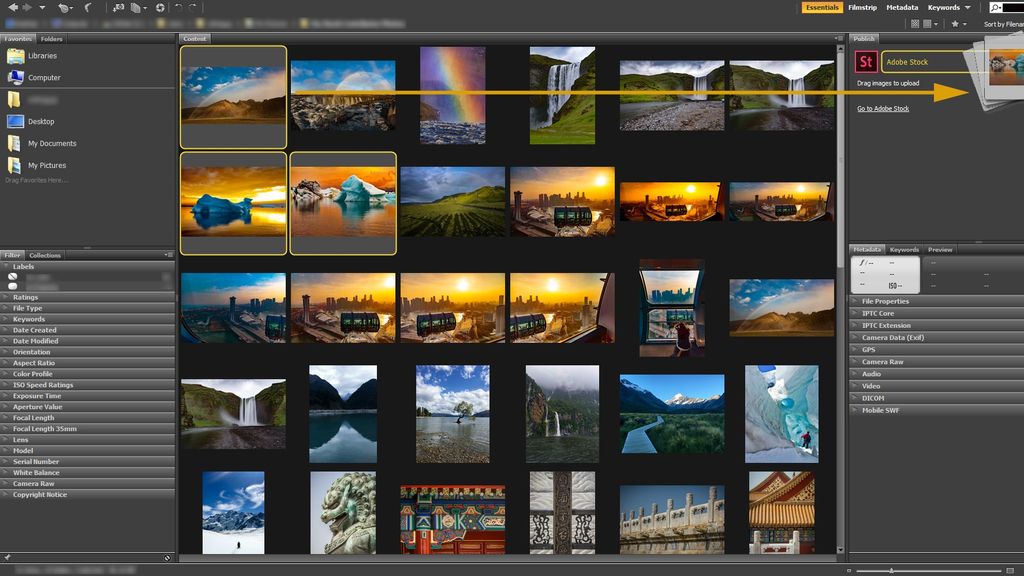
Task: Open selected images in Camera Raw
Action: pos(161,7)
